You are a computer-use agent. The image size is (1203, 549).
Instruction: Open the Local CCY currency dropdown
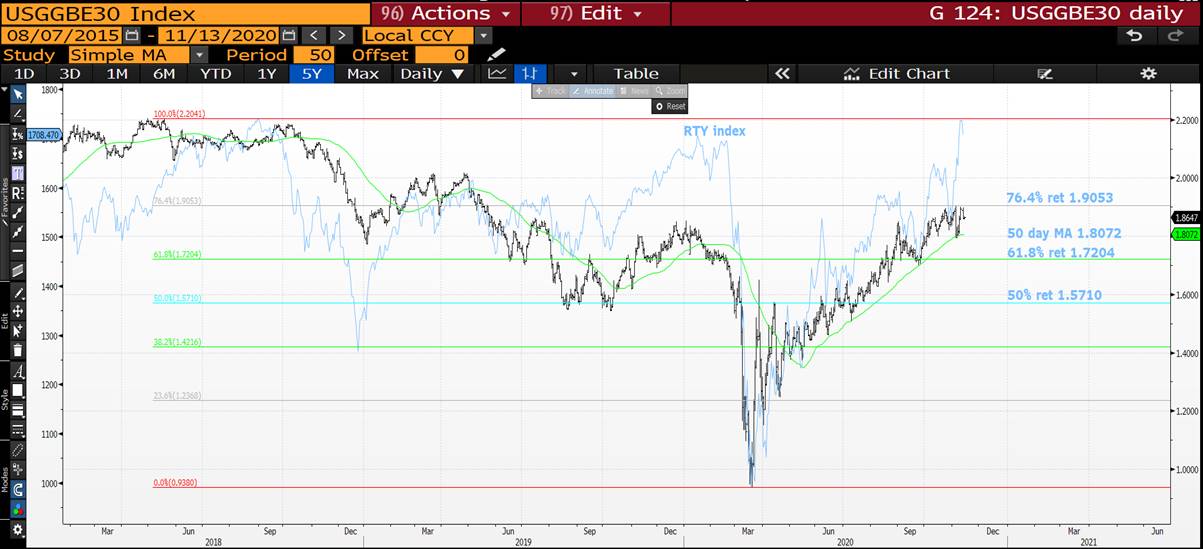pos(484,35)
